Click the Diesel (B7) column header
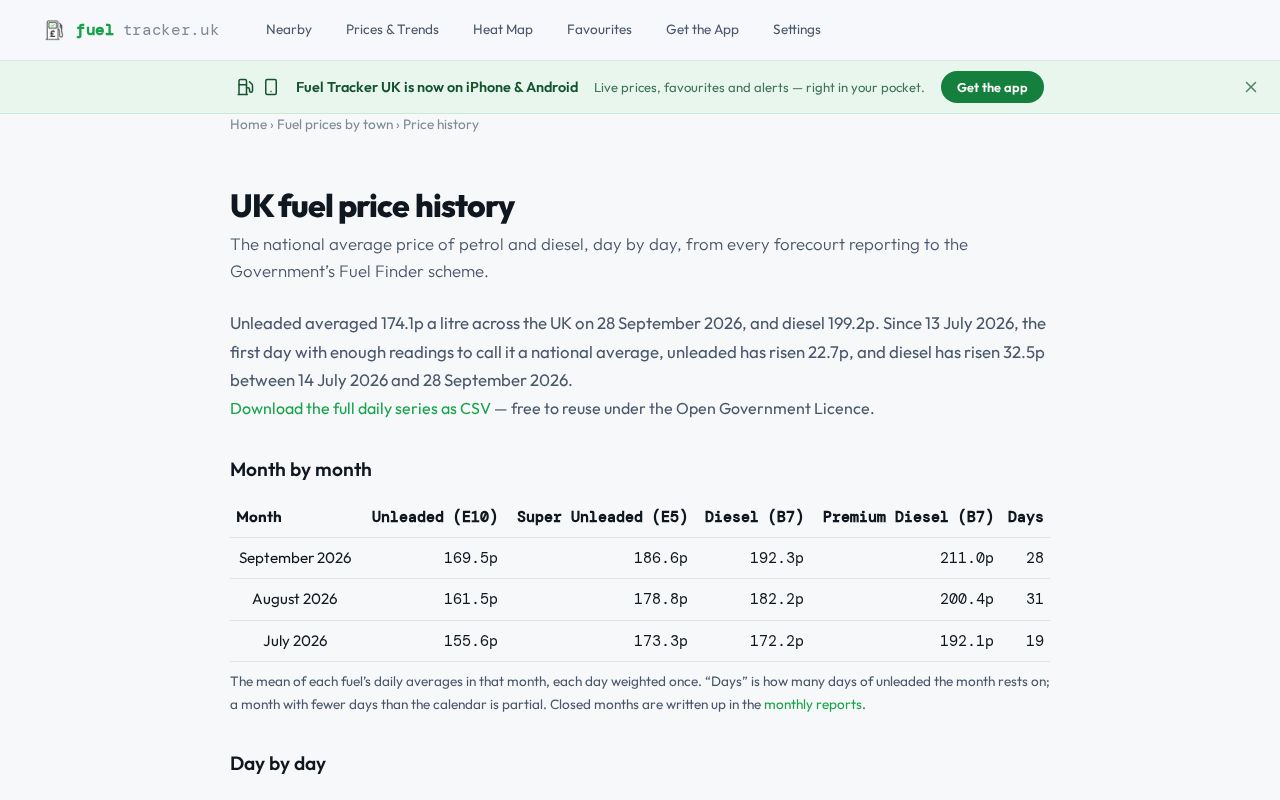Screen dimensions: 1280x800 (x=754, y=517)
